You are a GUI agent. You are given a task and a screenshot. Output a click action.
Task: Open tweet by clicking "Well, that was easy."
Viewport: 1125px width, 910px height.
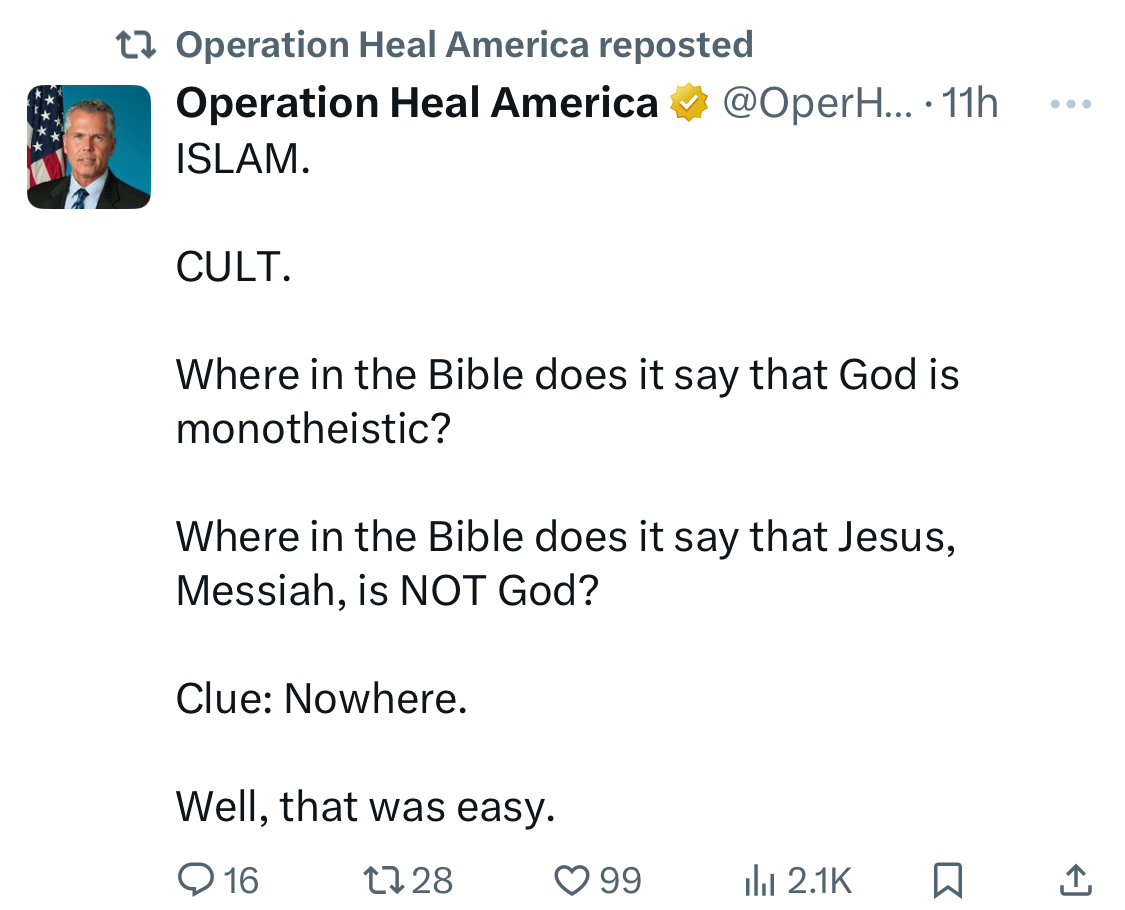coord(365,806)
